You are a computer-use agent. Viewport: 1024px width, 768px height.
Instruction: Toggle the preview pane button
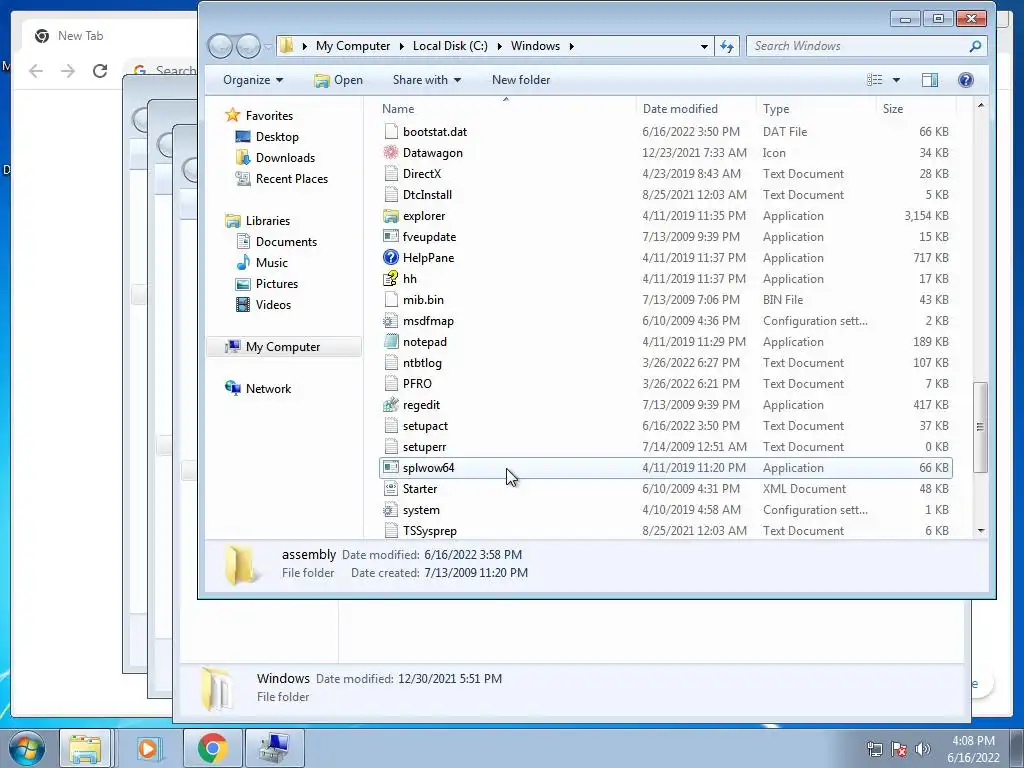coord(930,80)
